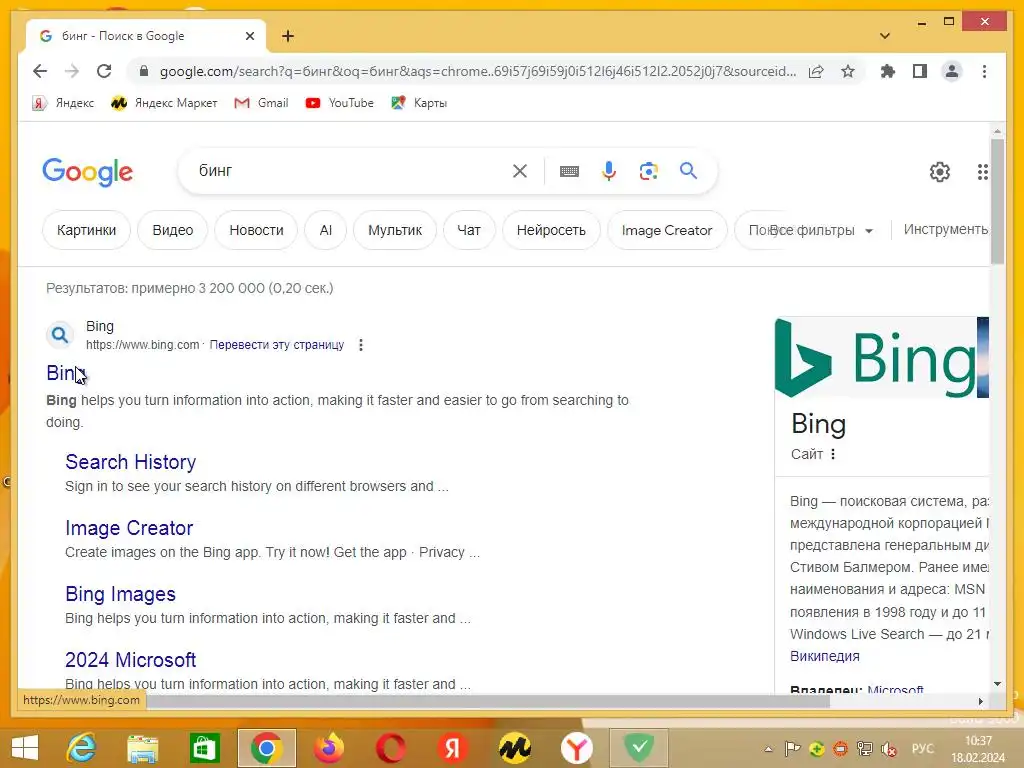Select the AI filter chip

tap(325, 230)
